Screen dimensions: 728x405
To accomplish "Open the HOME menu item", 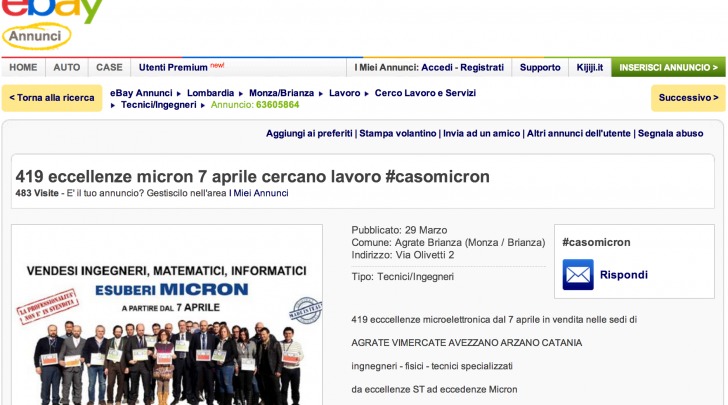I will point(23,67).
